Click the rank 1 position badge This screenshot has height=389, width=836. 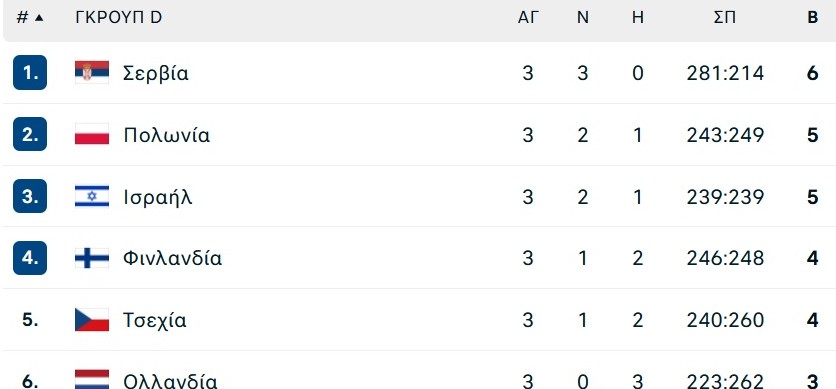pyautogui.click(x=30, y=72)
